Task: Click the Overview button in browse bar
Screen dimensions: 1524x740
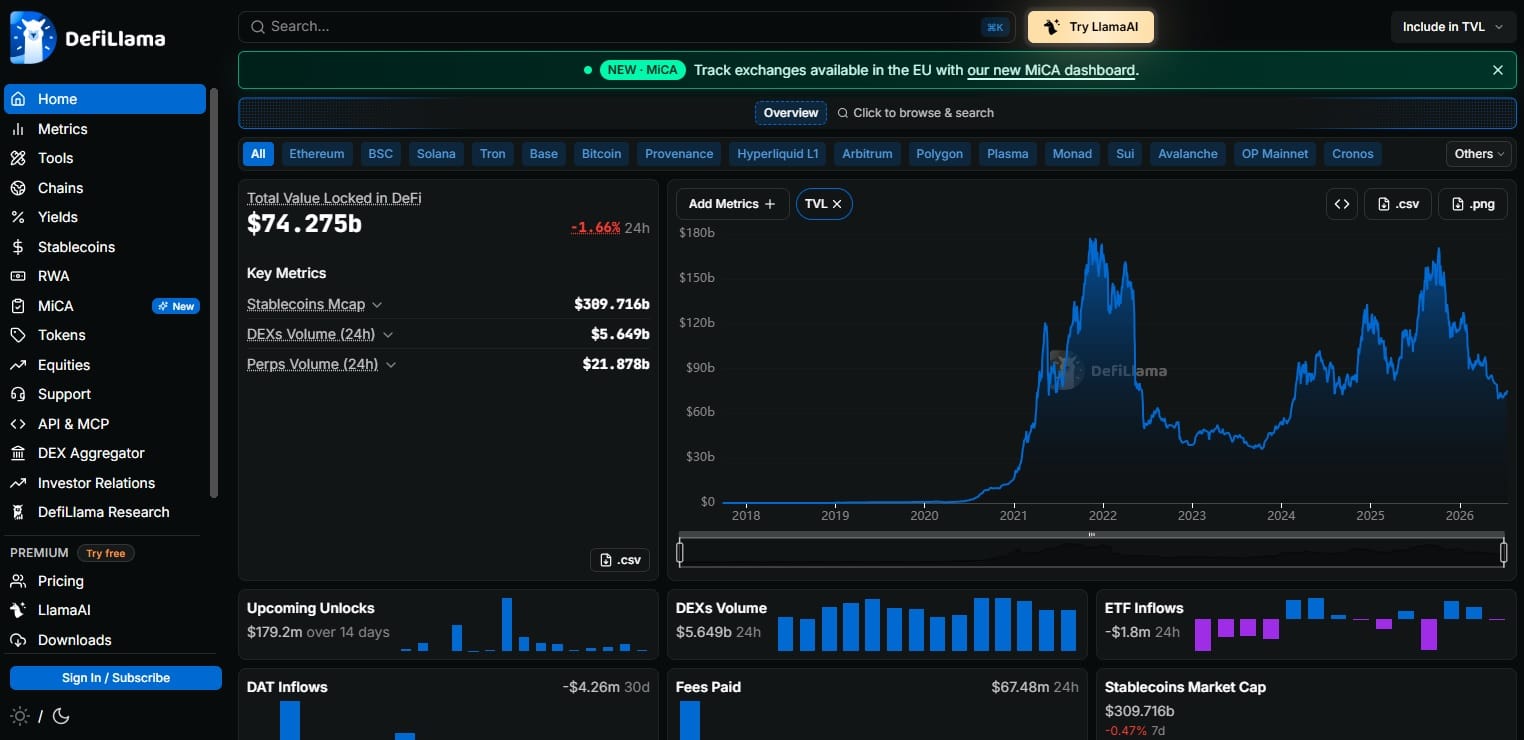Action: (x=791, y=113)
